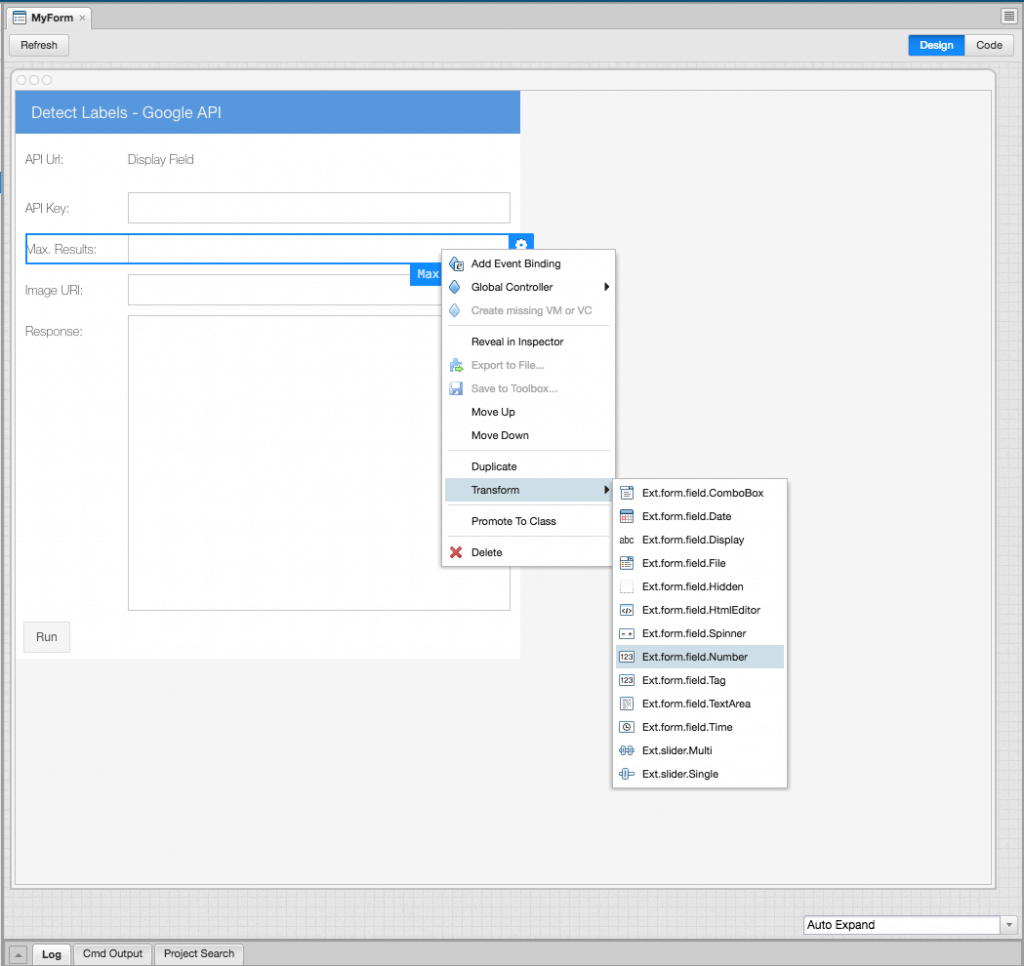
Task: Choose Duplicate from the context menu
Action: click(x=528, y=467)
